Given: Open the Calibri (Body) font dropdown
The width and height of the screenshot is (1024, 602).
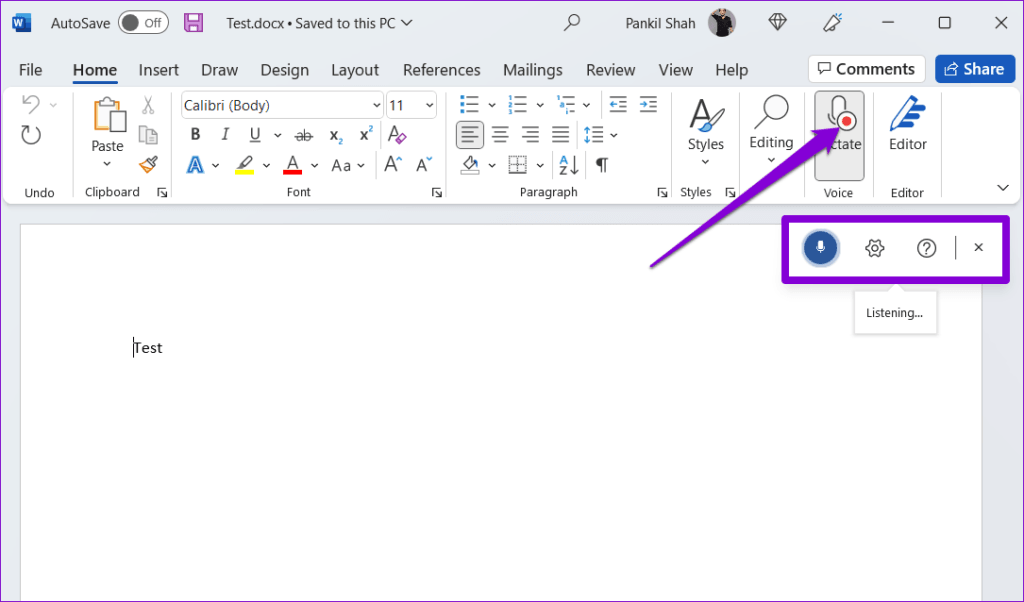Looking at the screenshot, I should [376, 105].
